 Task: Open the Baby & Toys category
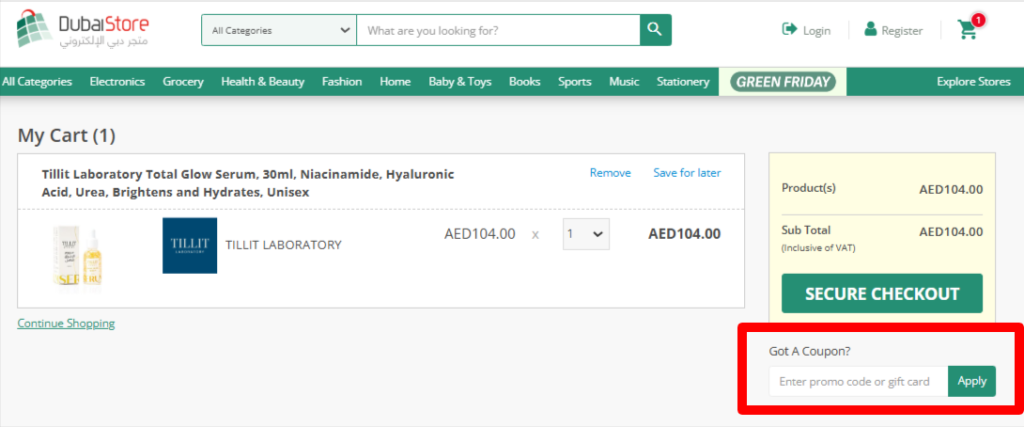coord(459,82)
